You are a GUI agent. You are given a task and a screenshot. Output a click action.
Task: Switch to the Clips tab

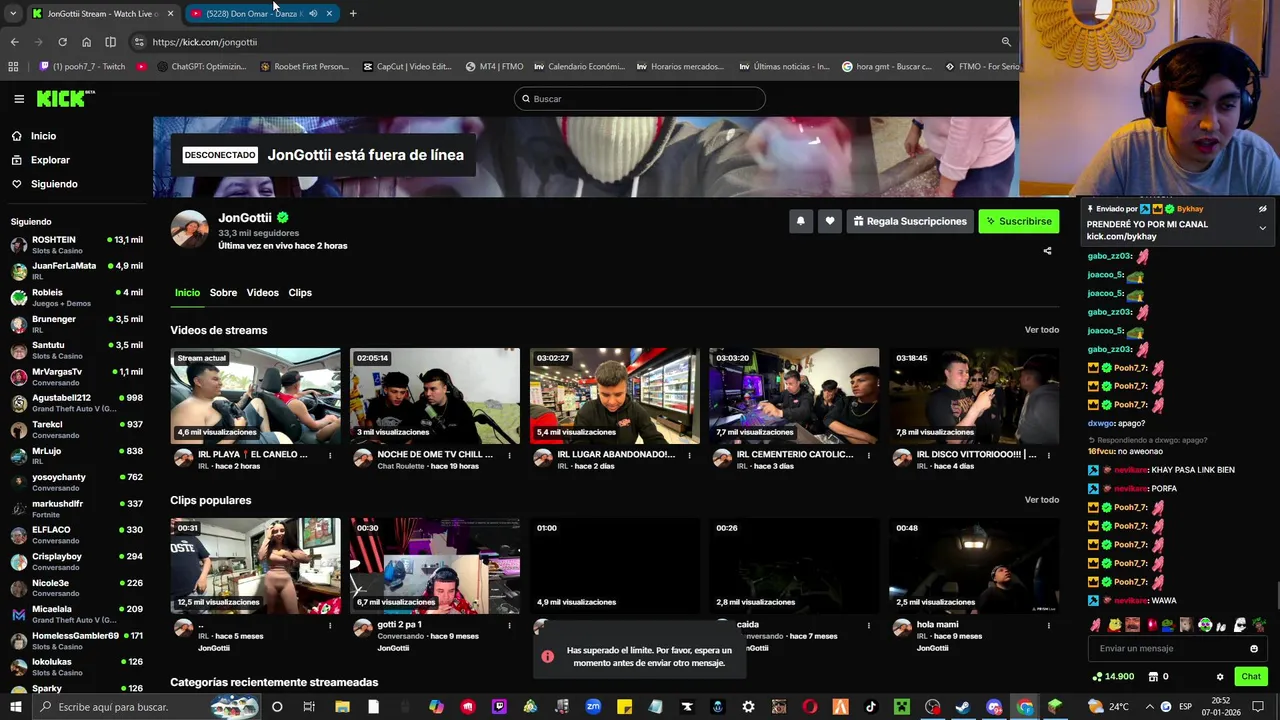(300, 293)
